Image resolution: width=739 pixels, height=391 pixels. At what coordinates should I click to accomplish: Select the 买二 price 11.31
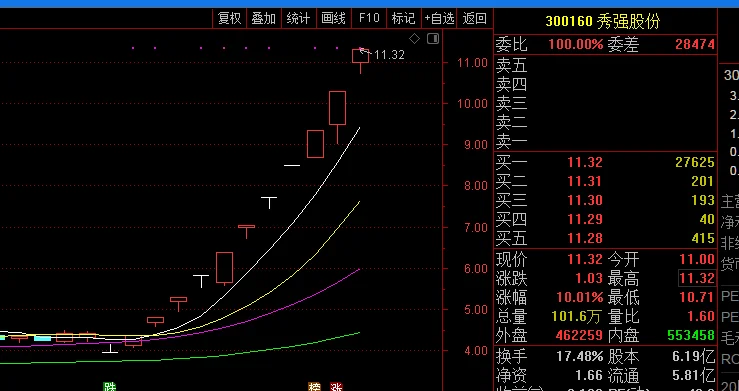click(x=585, y=181)
